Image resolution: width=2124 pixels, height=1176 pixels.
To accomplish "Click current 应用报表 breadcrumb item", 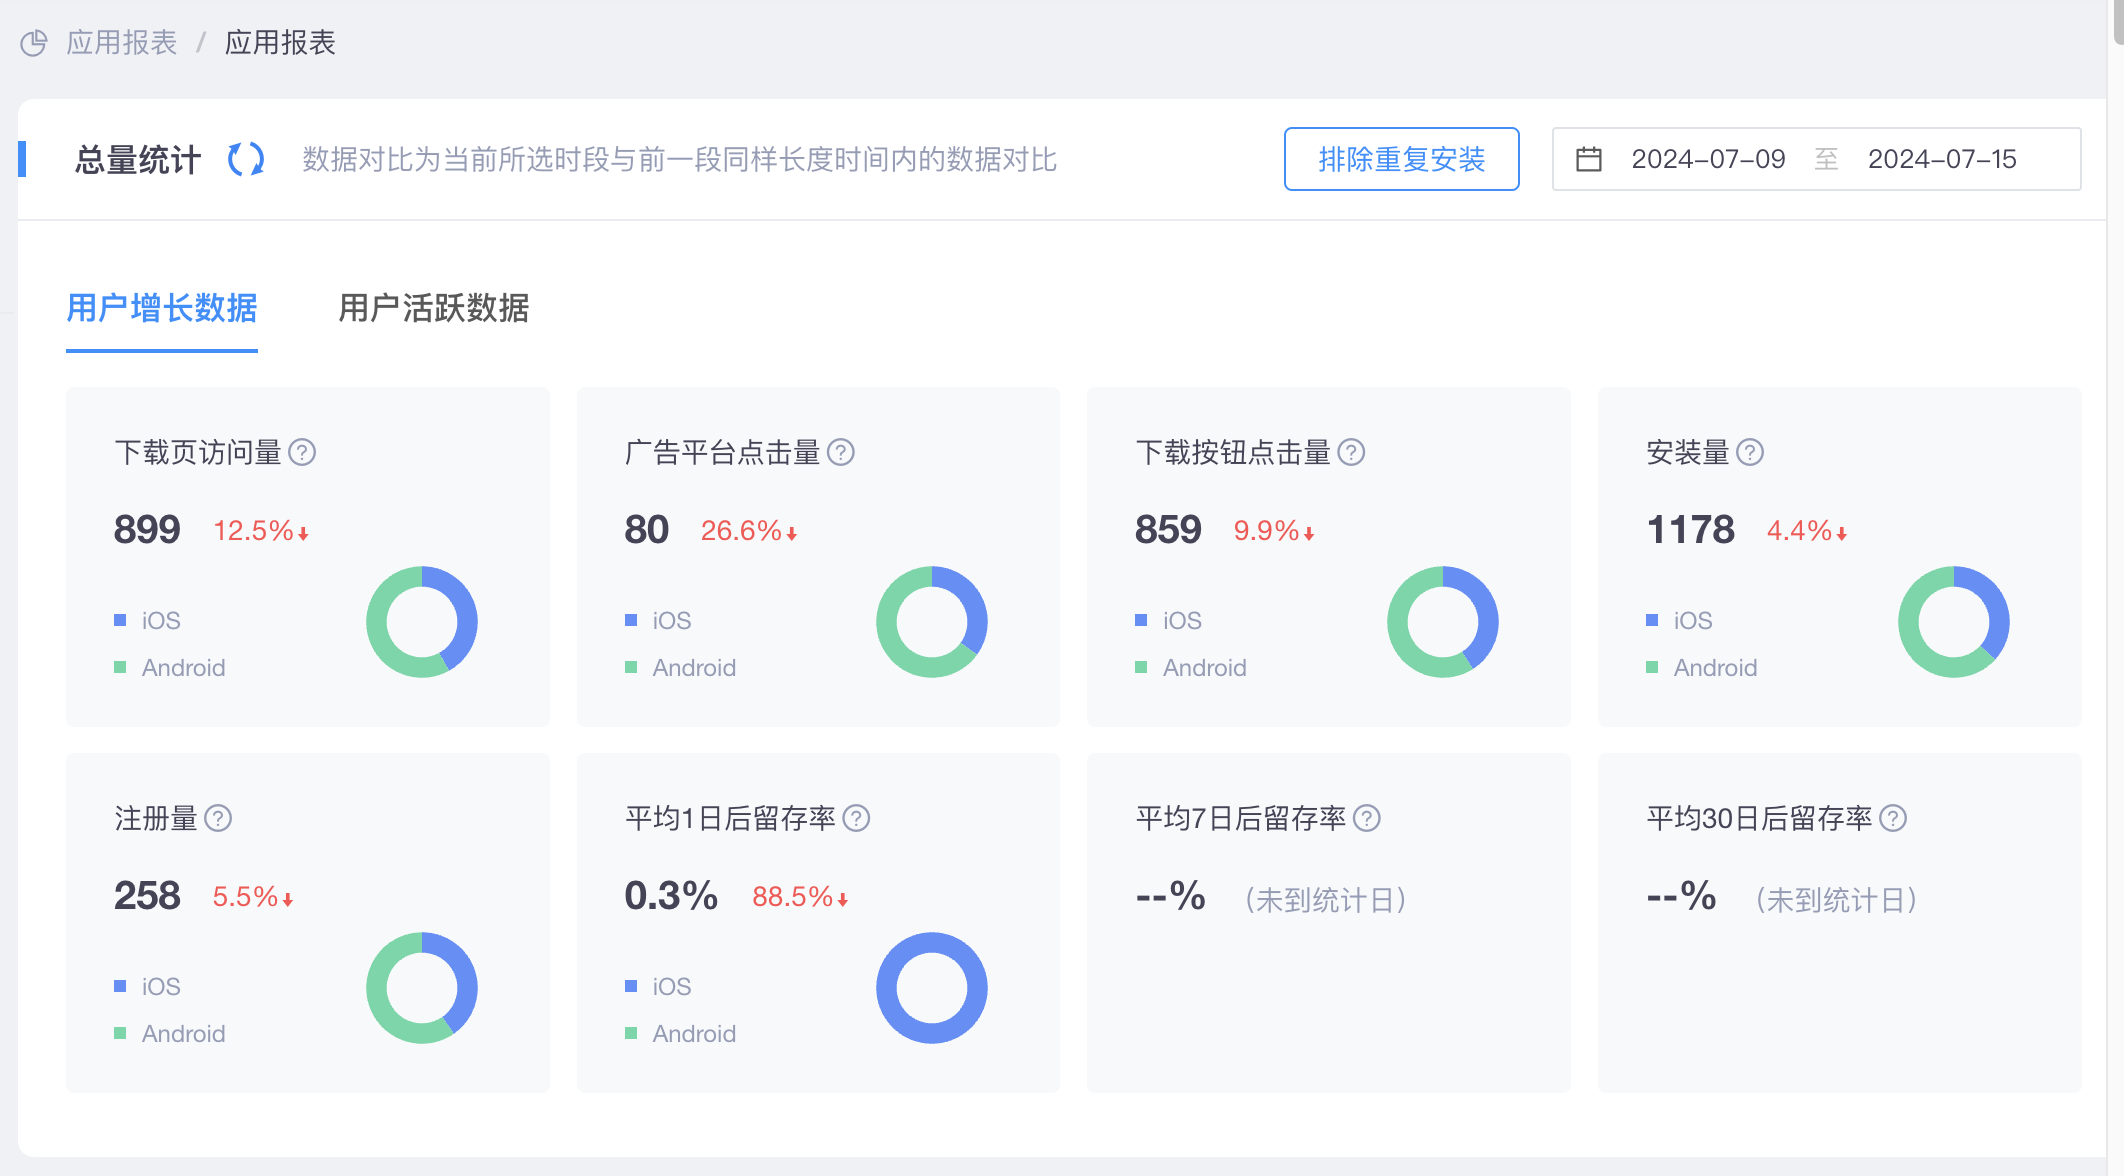I will click(280, 43).
